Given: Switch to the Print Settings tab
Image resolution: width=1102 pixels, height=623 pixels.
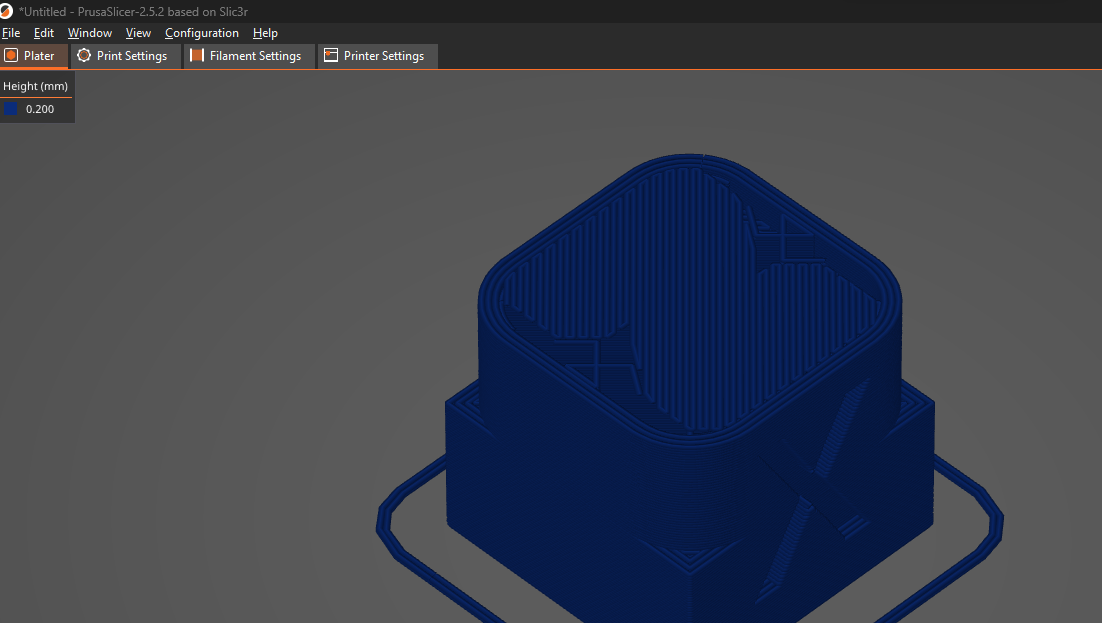Looking at the screenshot, I should (125, 56).
